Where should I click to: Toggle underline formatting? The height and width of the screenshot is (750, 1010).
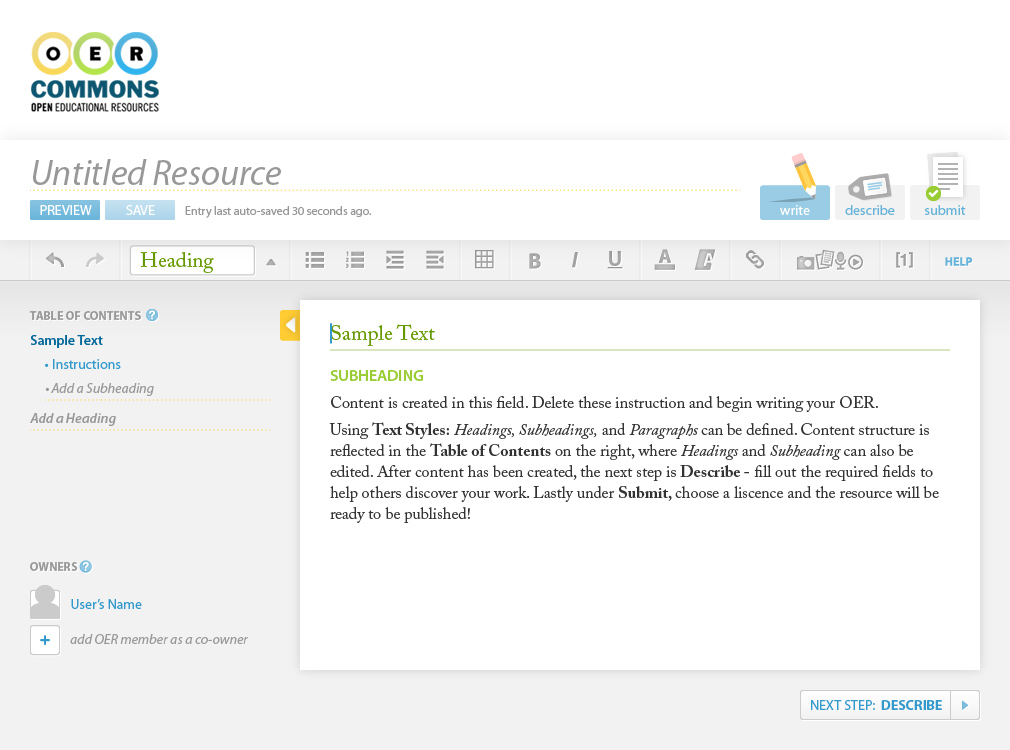click(615, 261)
